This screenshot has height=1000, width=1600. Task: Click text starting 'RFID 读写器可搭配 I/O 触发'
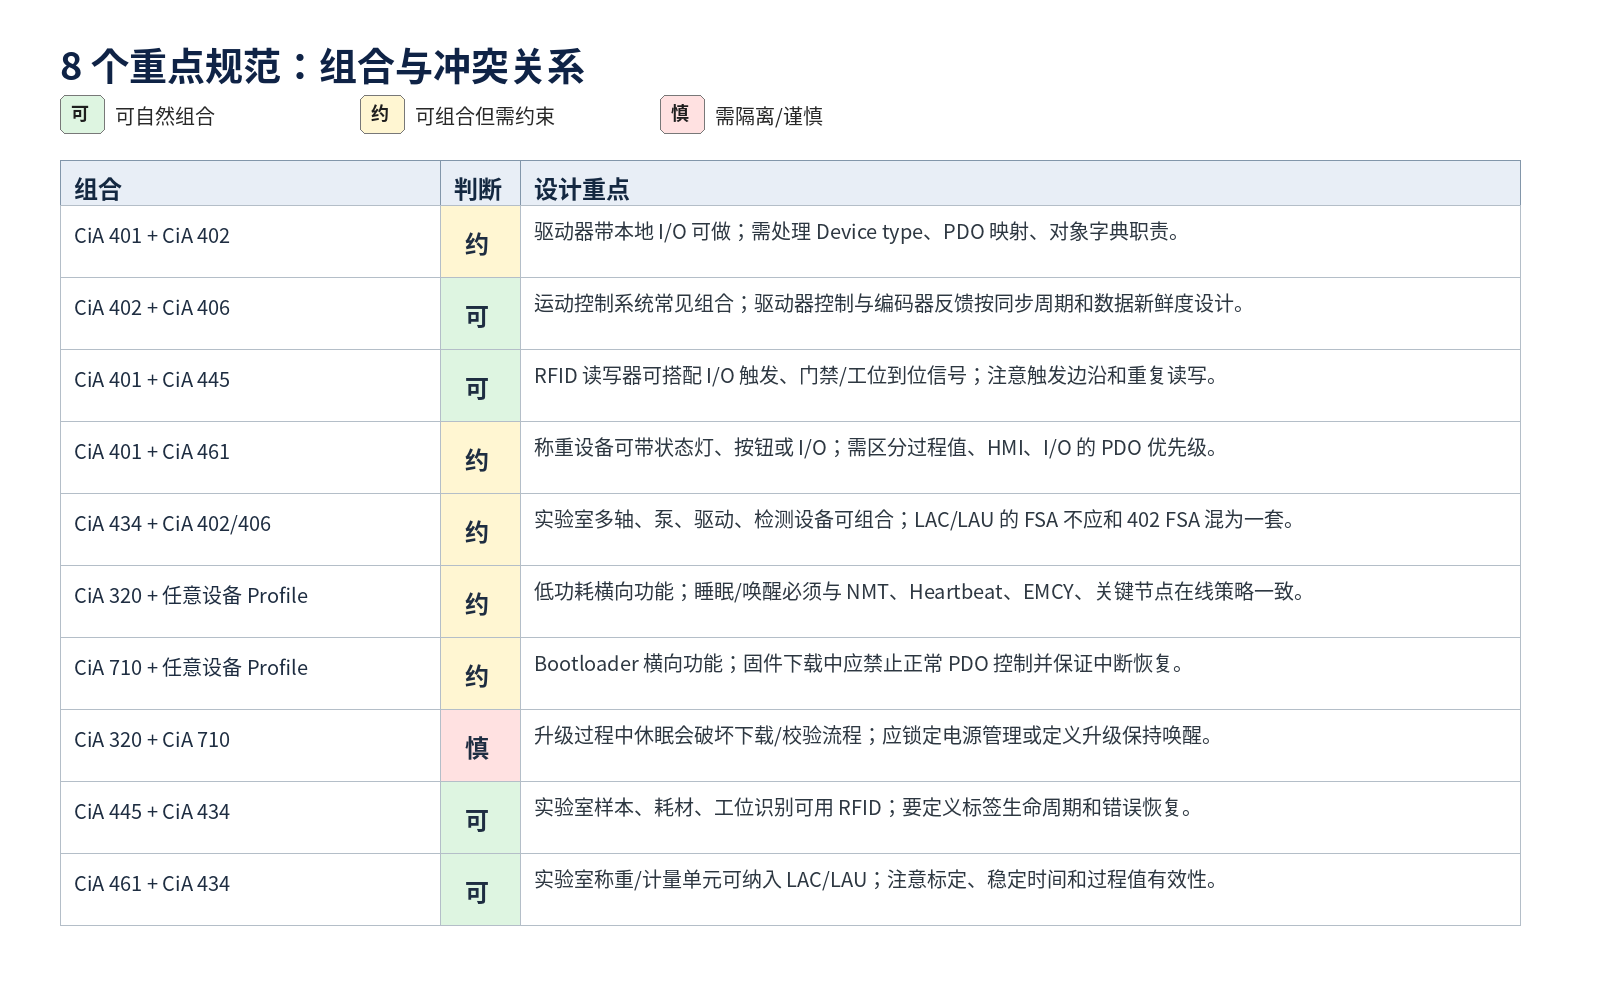pos(877,376)
